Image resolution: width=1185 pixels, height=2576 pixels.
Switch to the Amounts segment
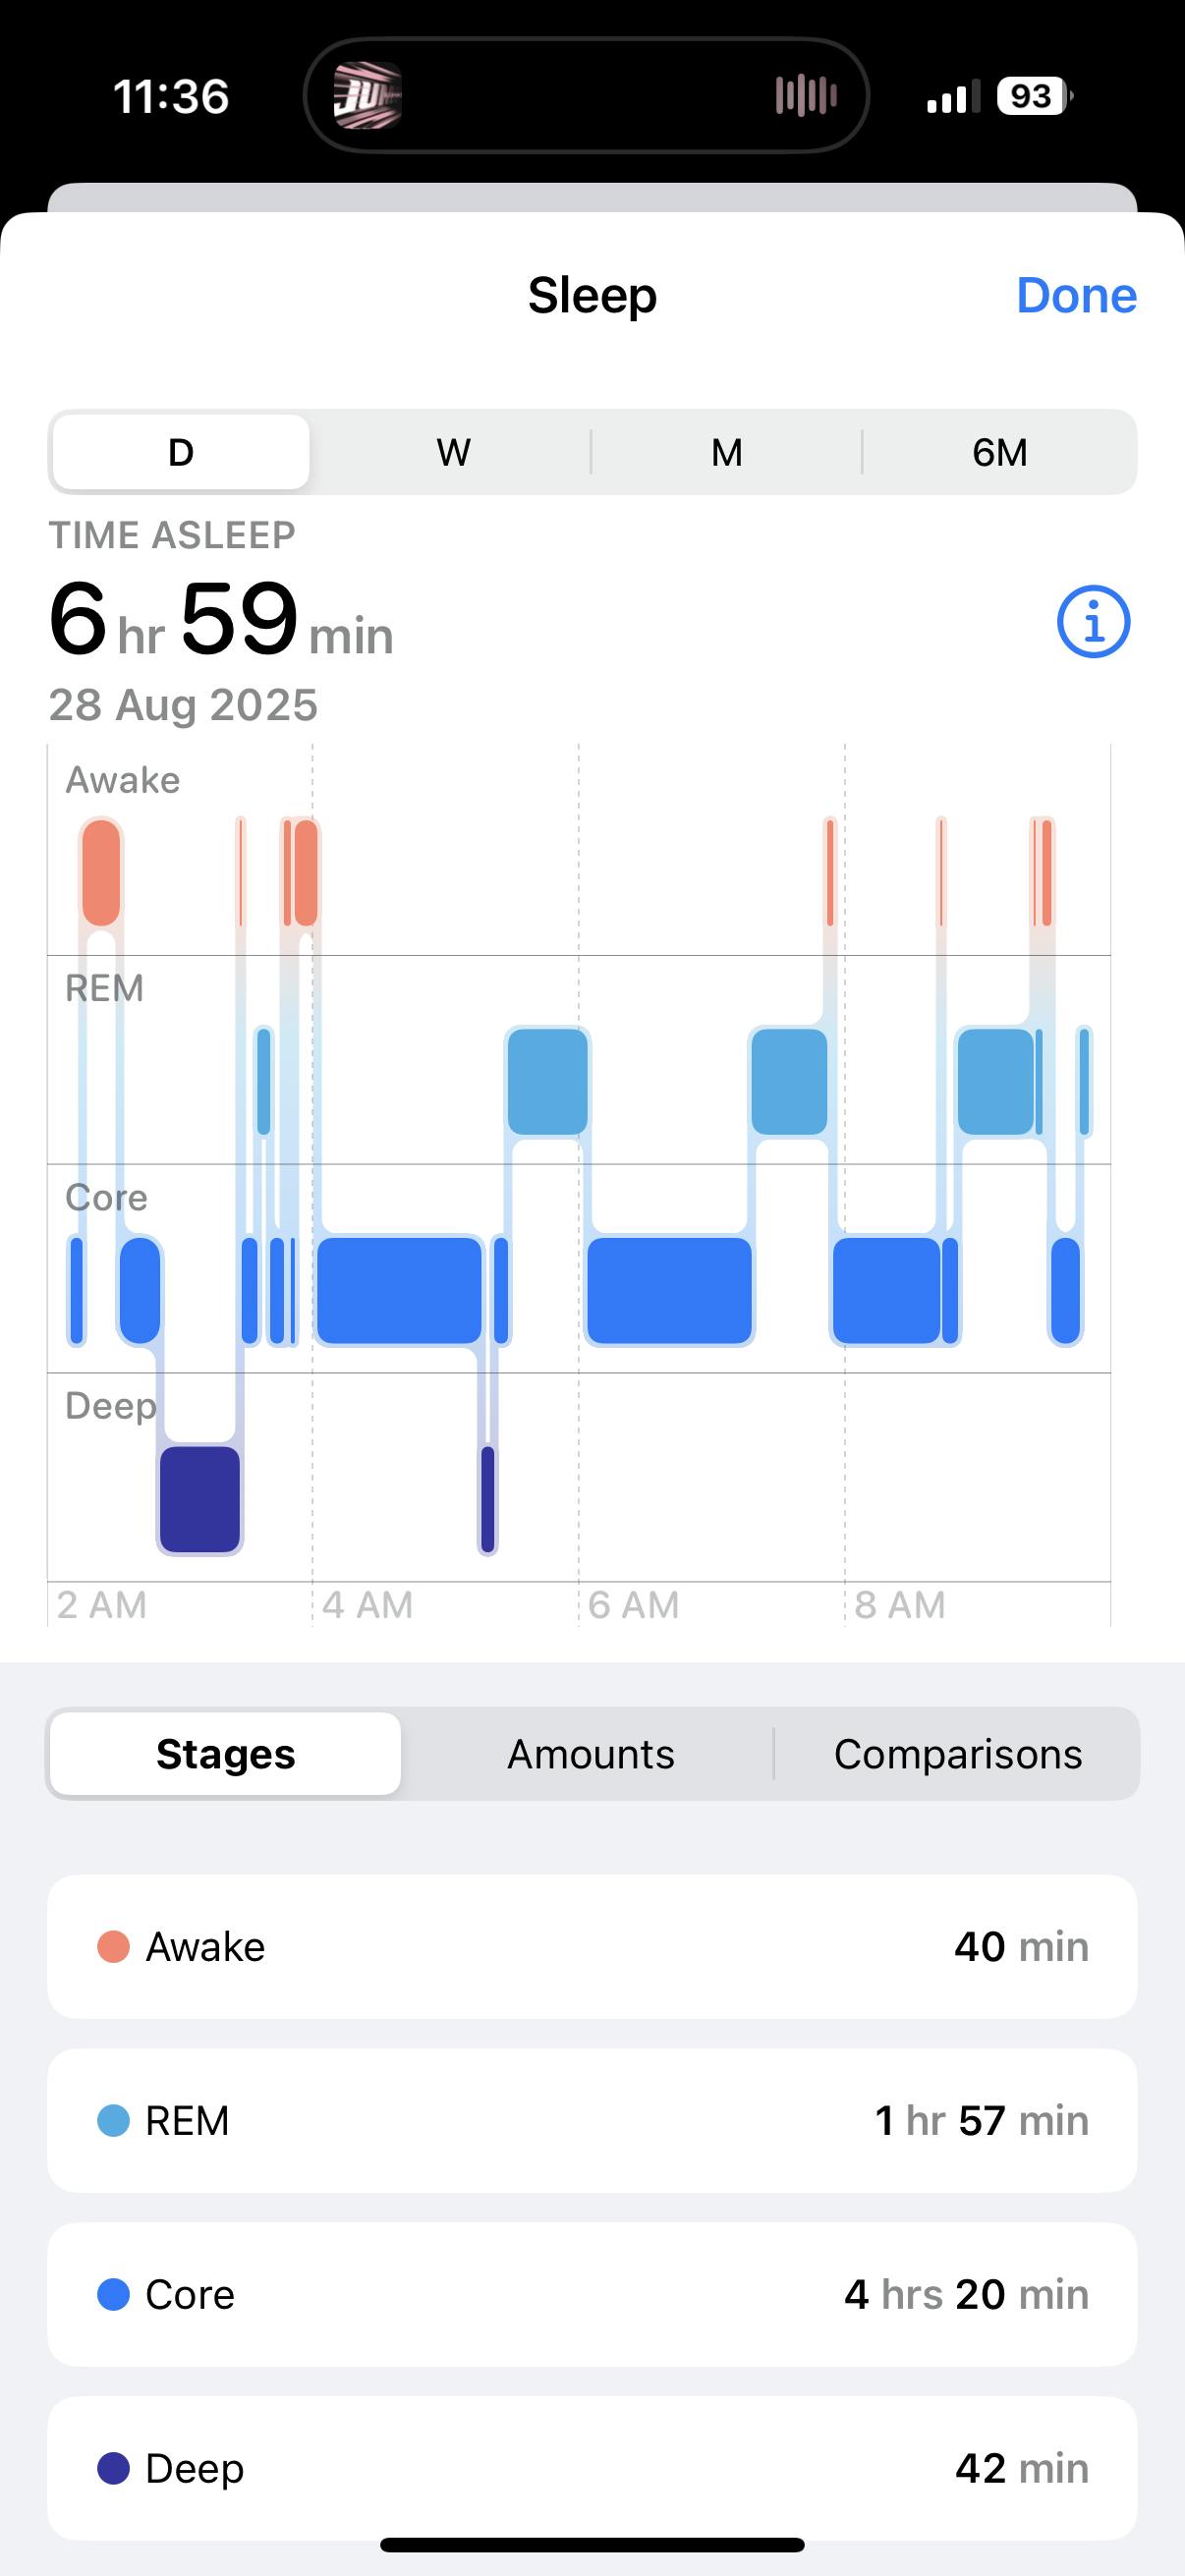[x=590, y=1754]
